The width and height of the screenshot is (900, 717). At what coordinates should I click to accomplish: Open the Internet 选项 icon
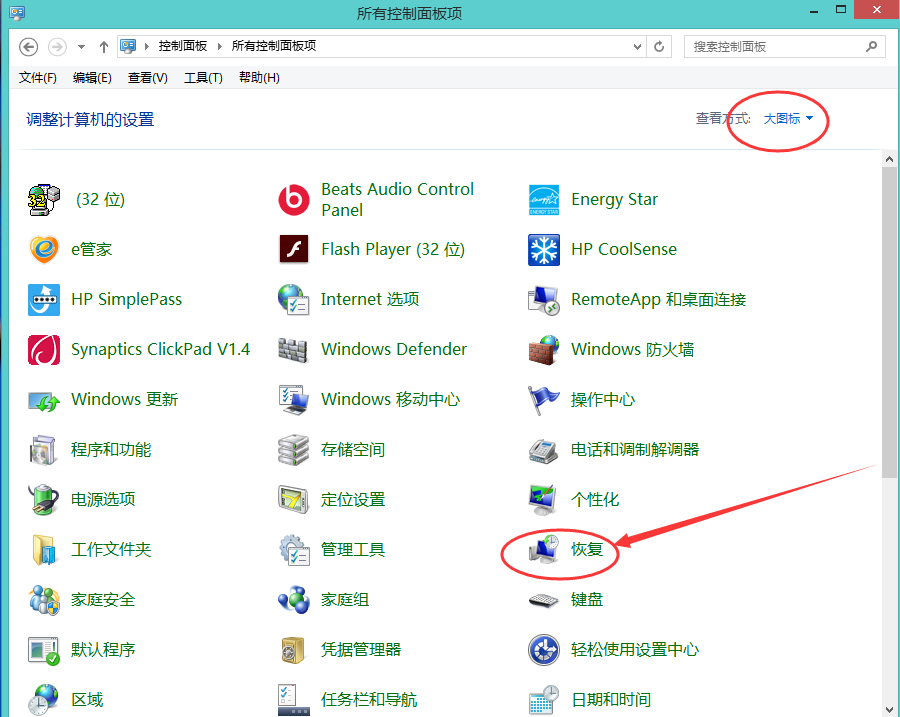click(294, 299)
